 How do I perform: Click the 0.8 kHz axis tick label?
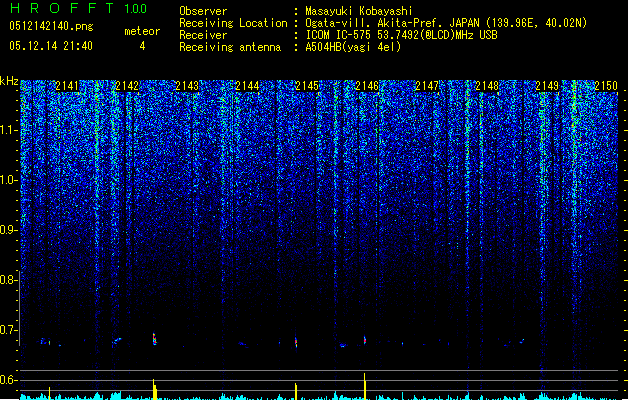[9, 280]
